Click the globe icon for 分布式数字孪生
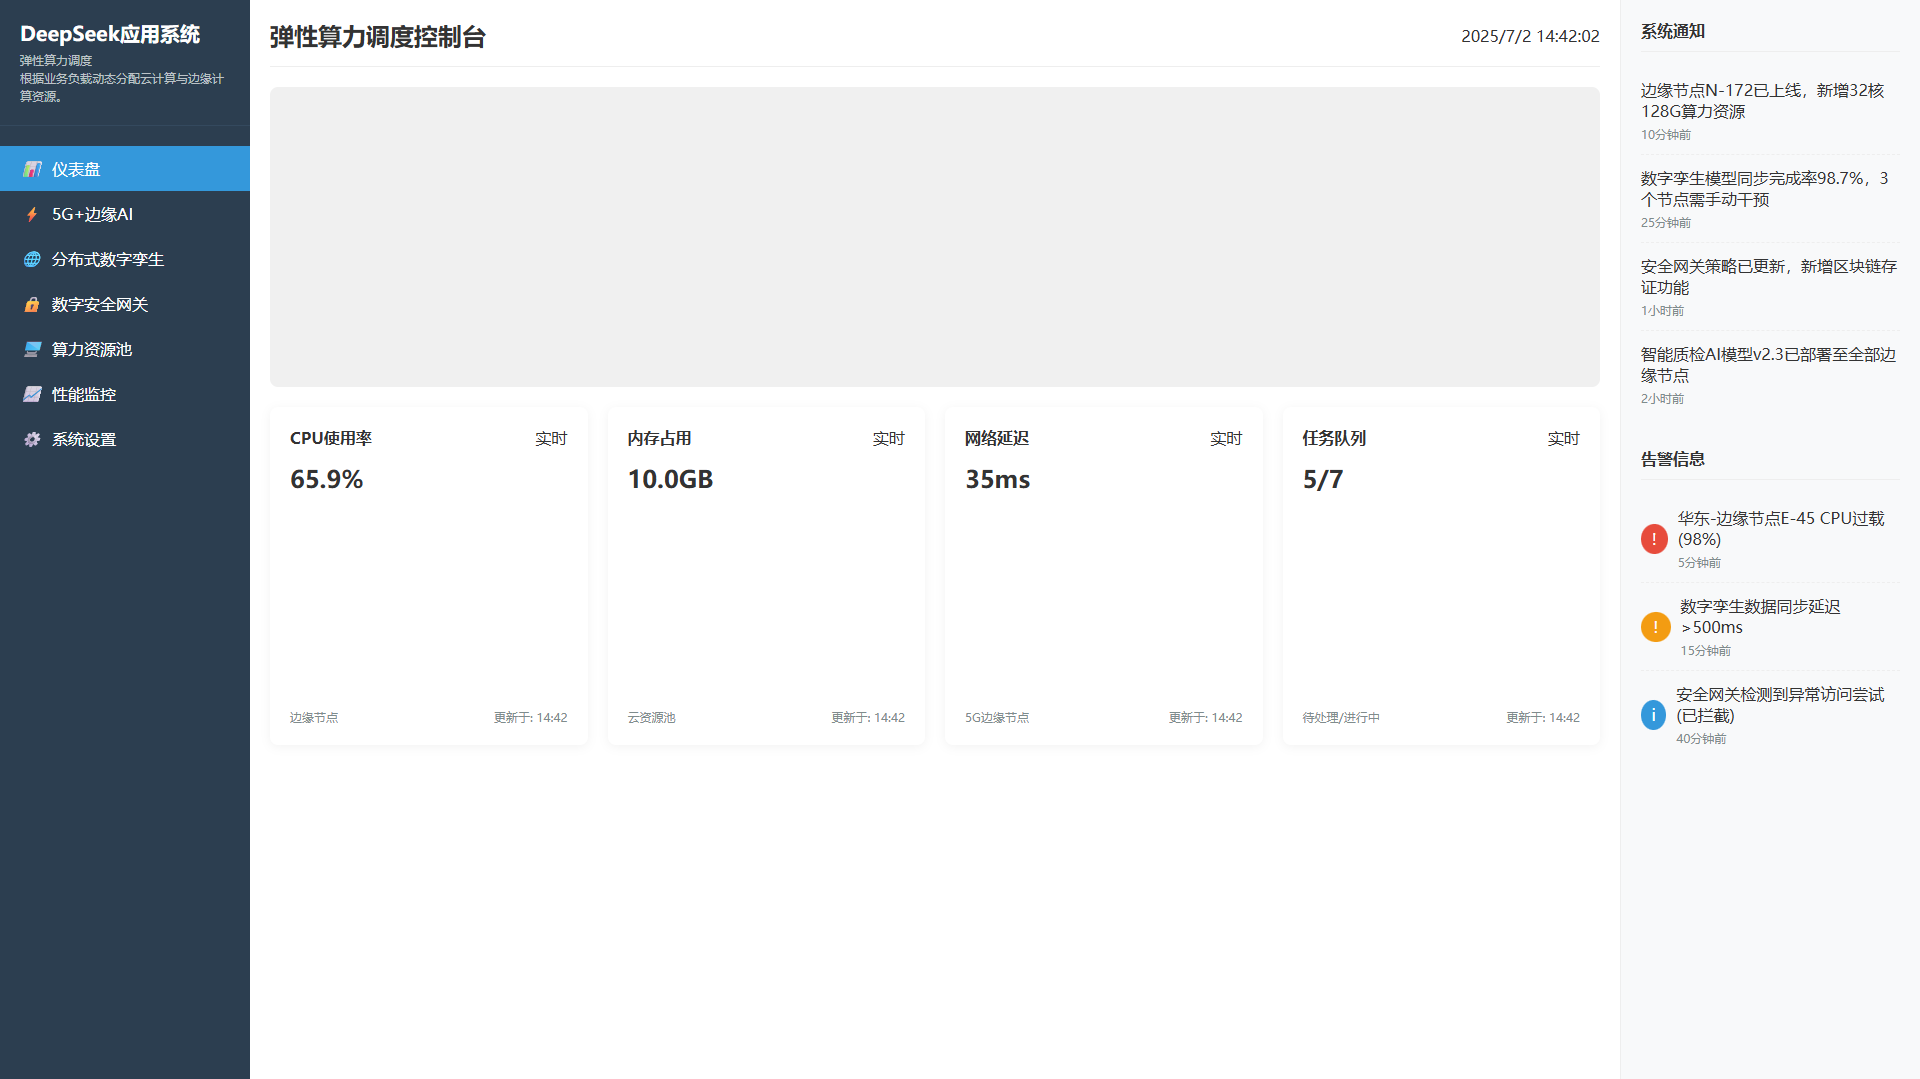1920x1079 pixels. pyautogui.click(x=32, y=259)
